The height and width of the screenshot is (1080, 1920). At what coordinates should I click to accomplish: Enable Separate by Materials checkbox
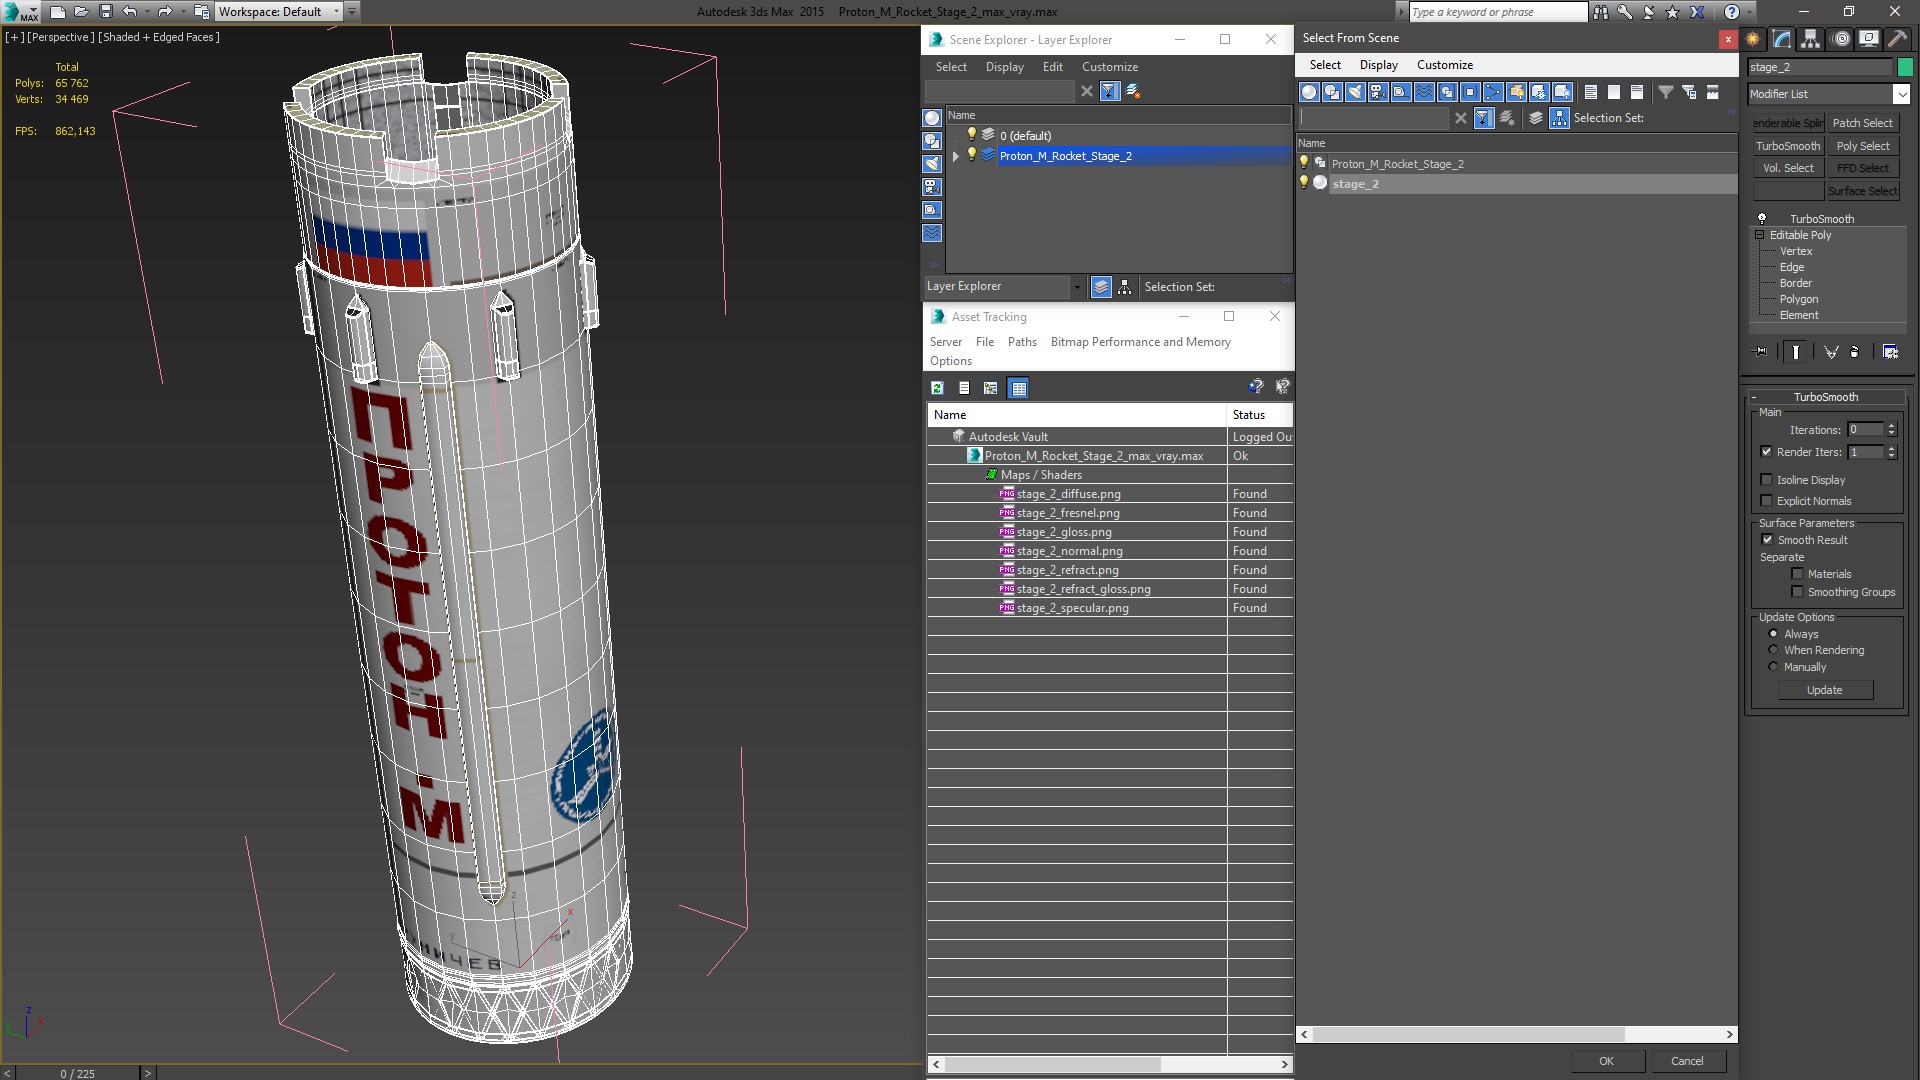click(1797, 574)
